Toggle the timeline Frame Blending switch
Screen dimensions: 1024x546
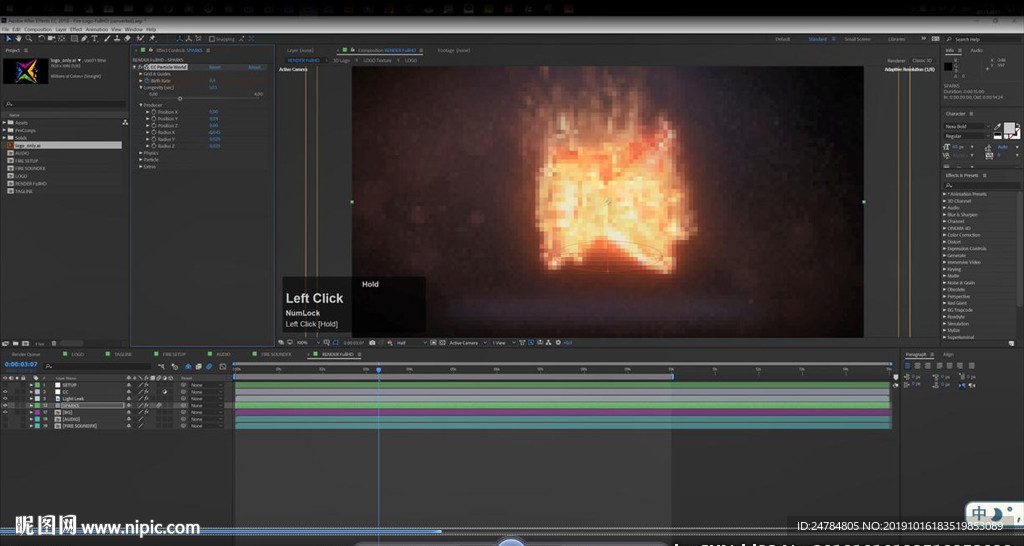199,366
